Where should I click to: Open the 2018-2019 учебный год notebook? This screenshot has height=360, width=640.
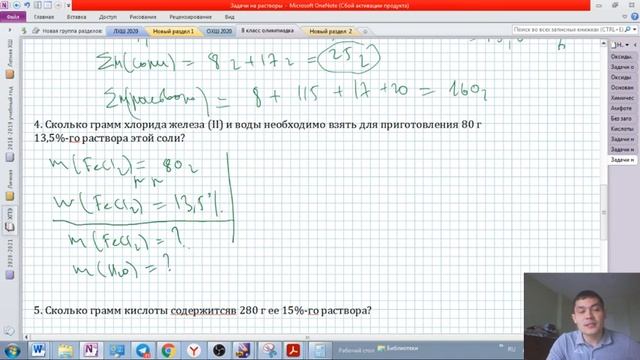click(10, 123)
